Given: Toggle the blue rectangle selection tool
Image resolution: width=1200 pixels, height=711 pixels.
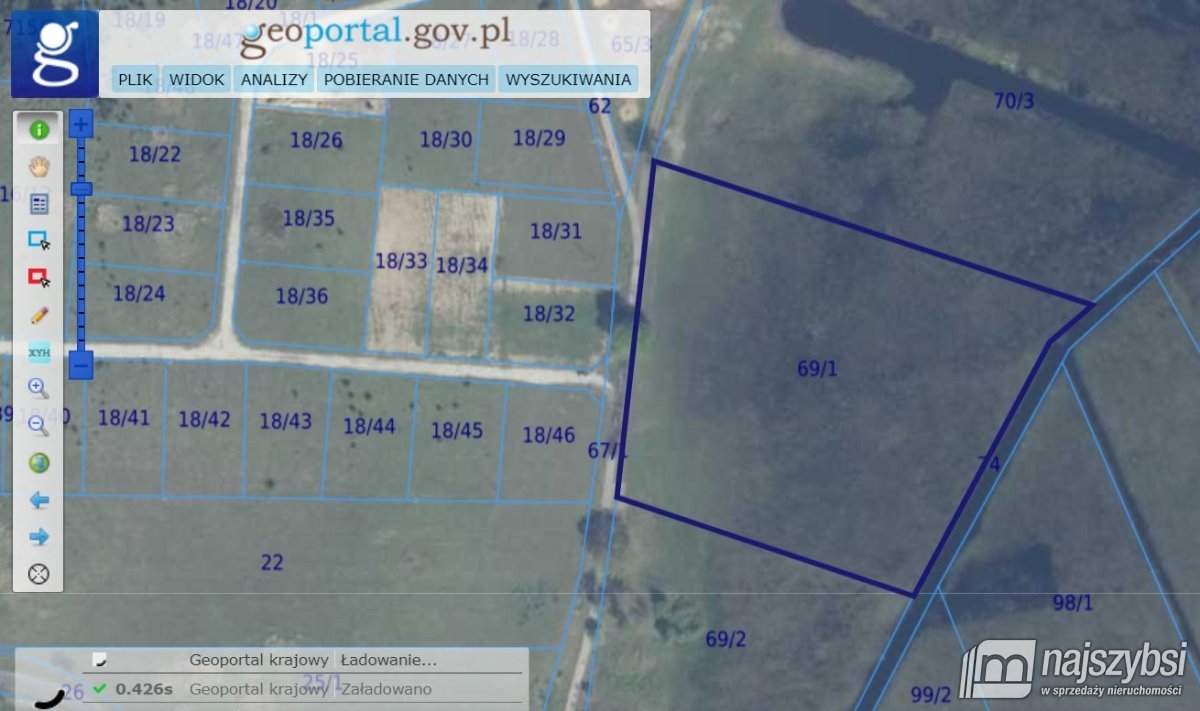Looking at the screenshot, I should tap(38, 240).
